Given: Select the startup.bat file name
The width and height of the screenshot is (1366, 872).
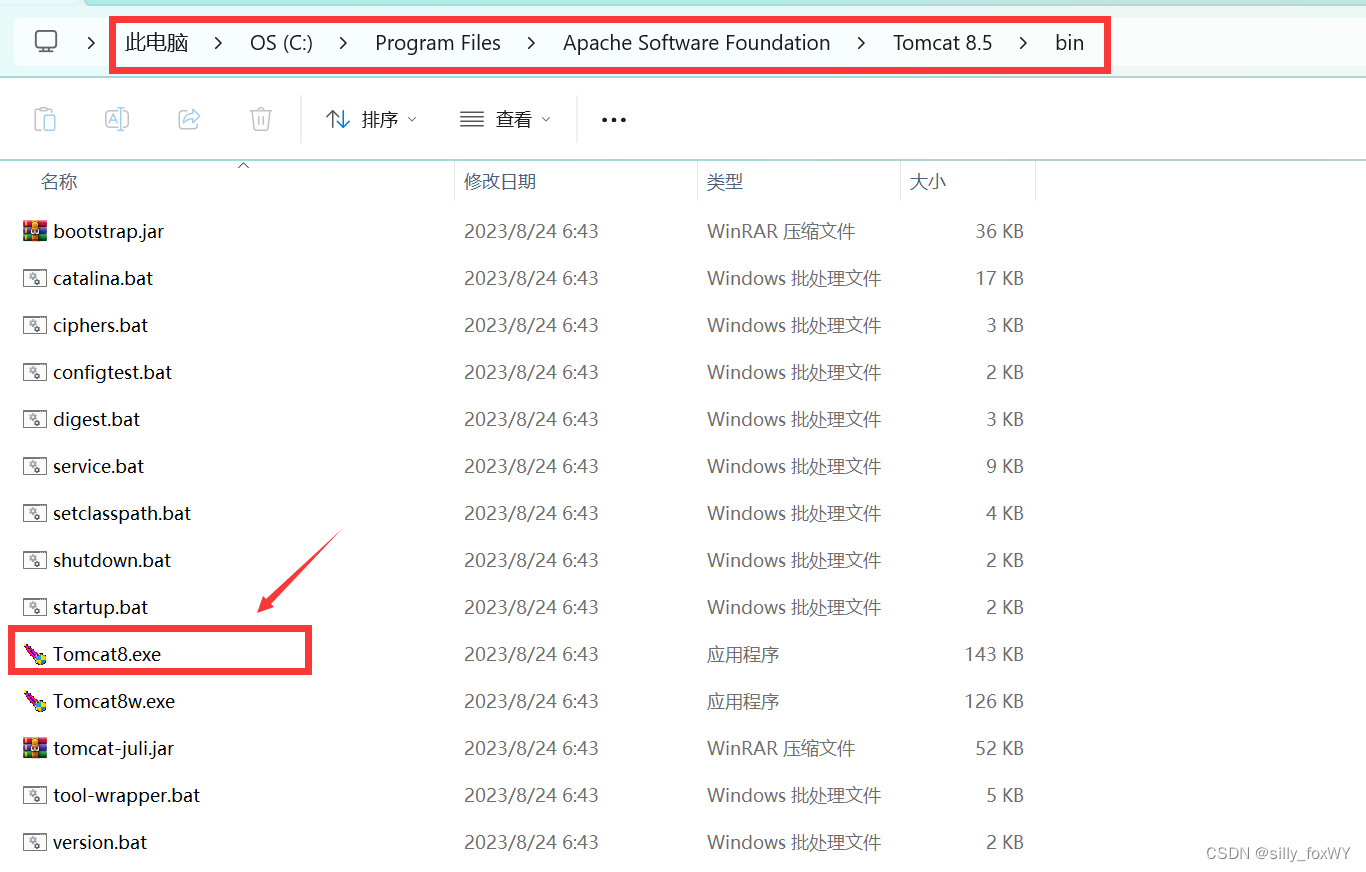Looking at the screenshot, I should click(x=101, y=607).
